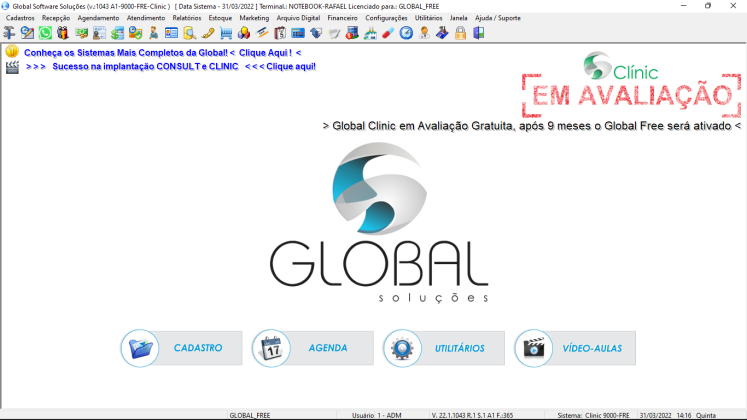Open the database magnifier search icon
The width and height of the screenshot is (747, 420).
pos(189,33)
